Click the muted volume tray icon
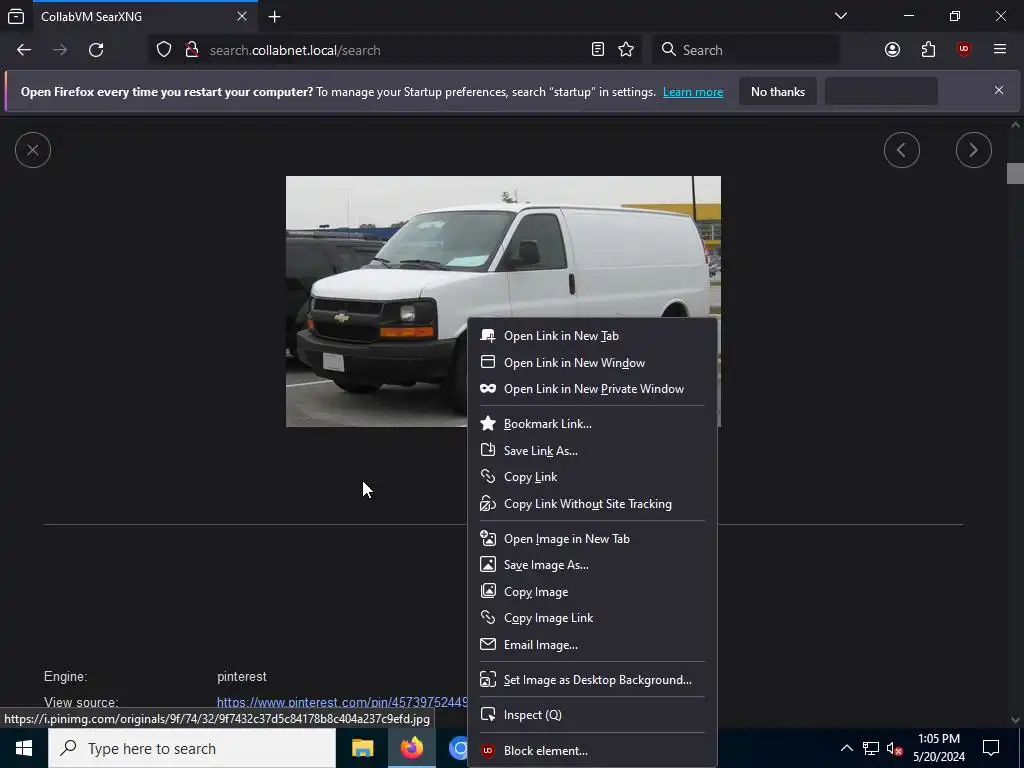 pos(895,748)
